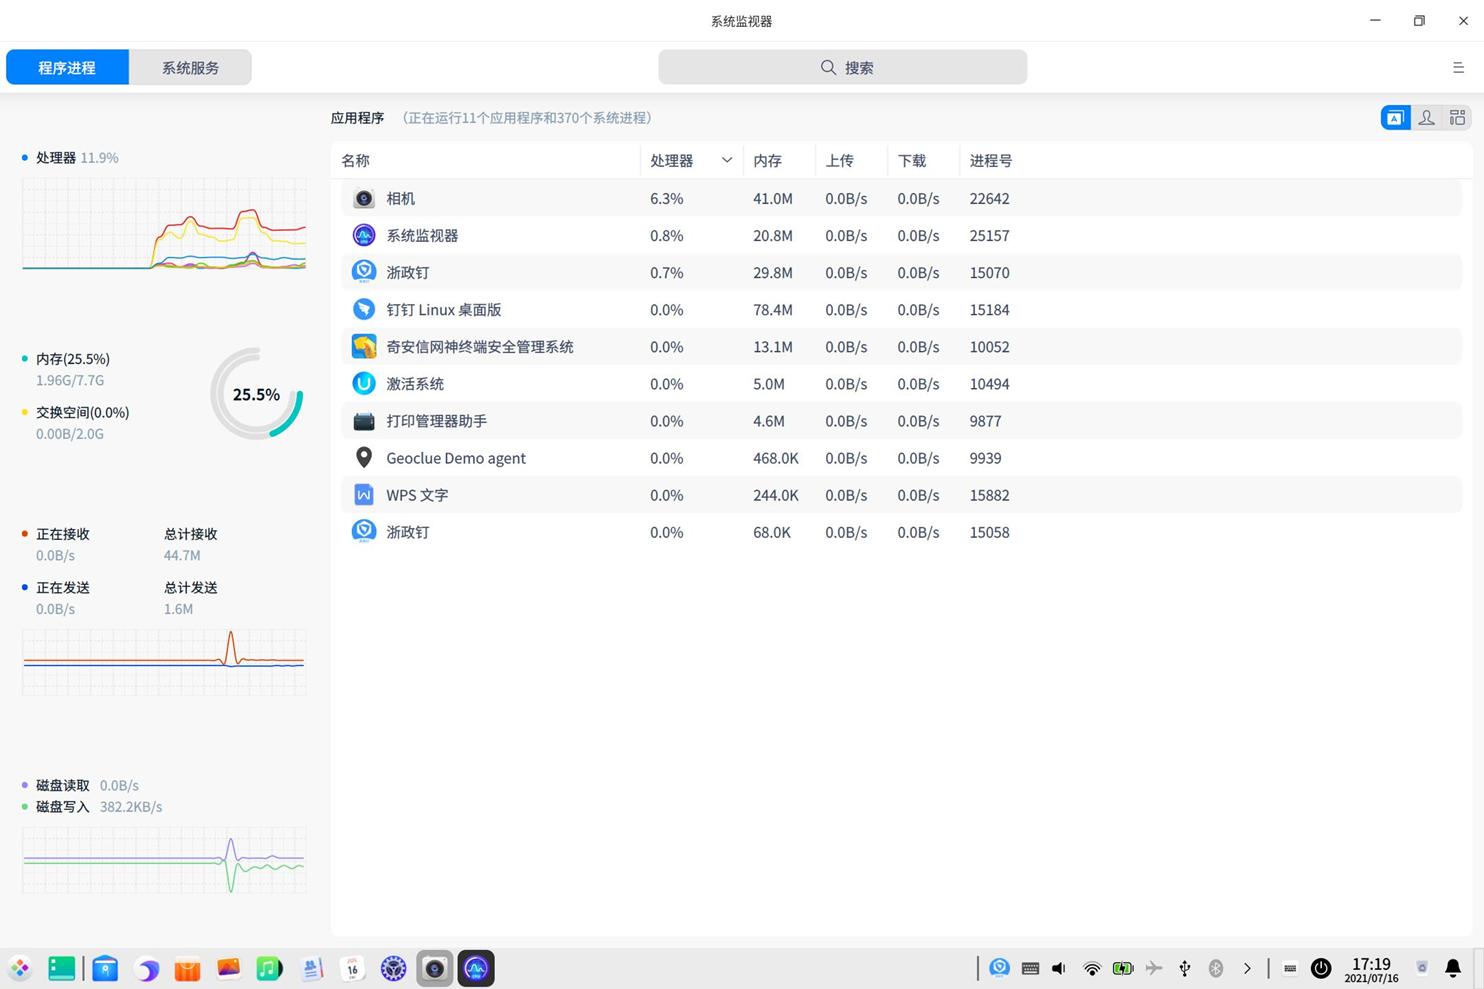Click the volume speaker tray icon

(1059, 968)
